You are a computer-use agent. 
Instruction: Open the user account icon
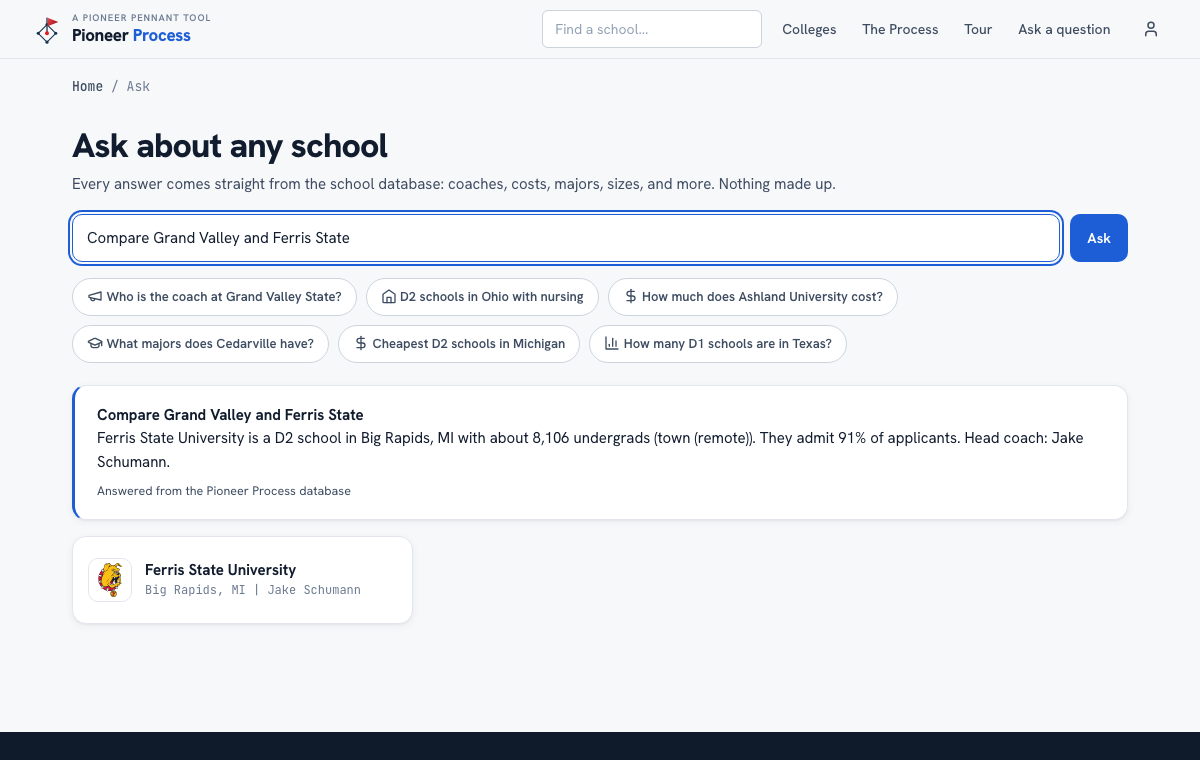pyautogui.click(x=1151, y=29)
